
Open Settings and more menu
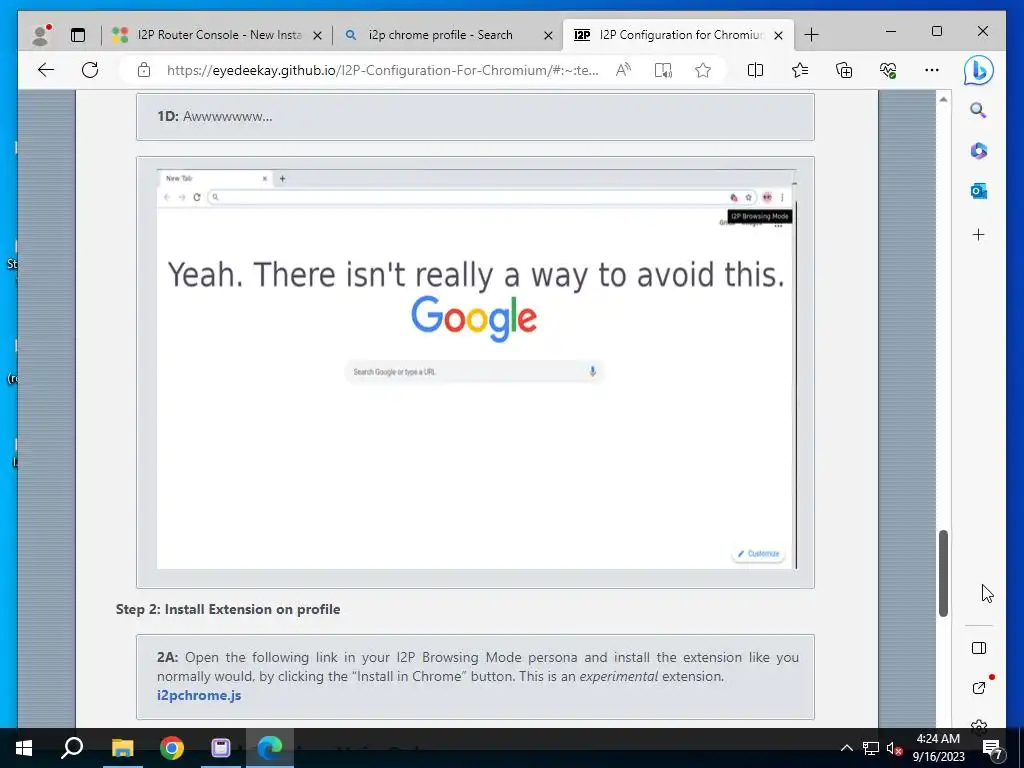(x=932, y=70)
